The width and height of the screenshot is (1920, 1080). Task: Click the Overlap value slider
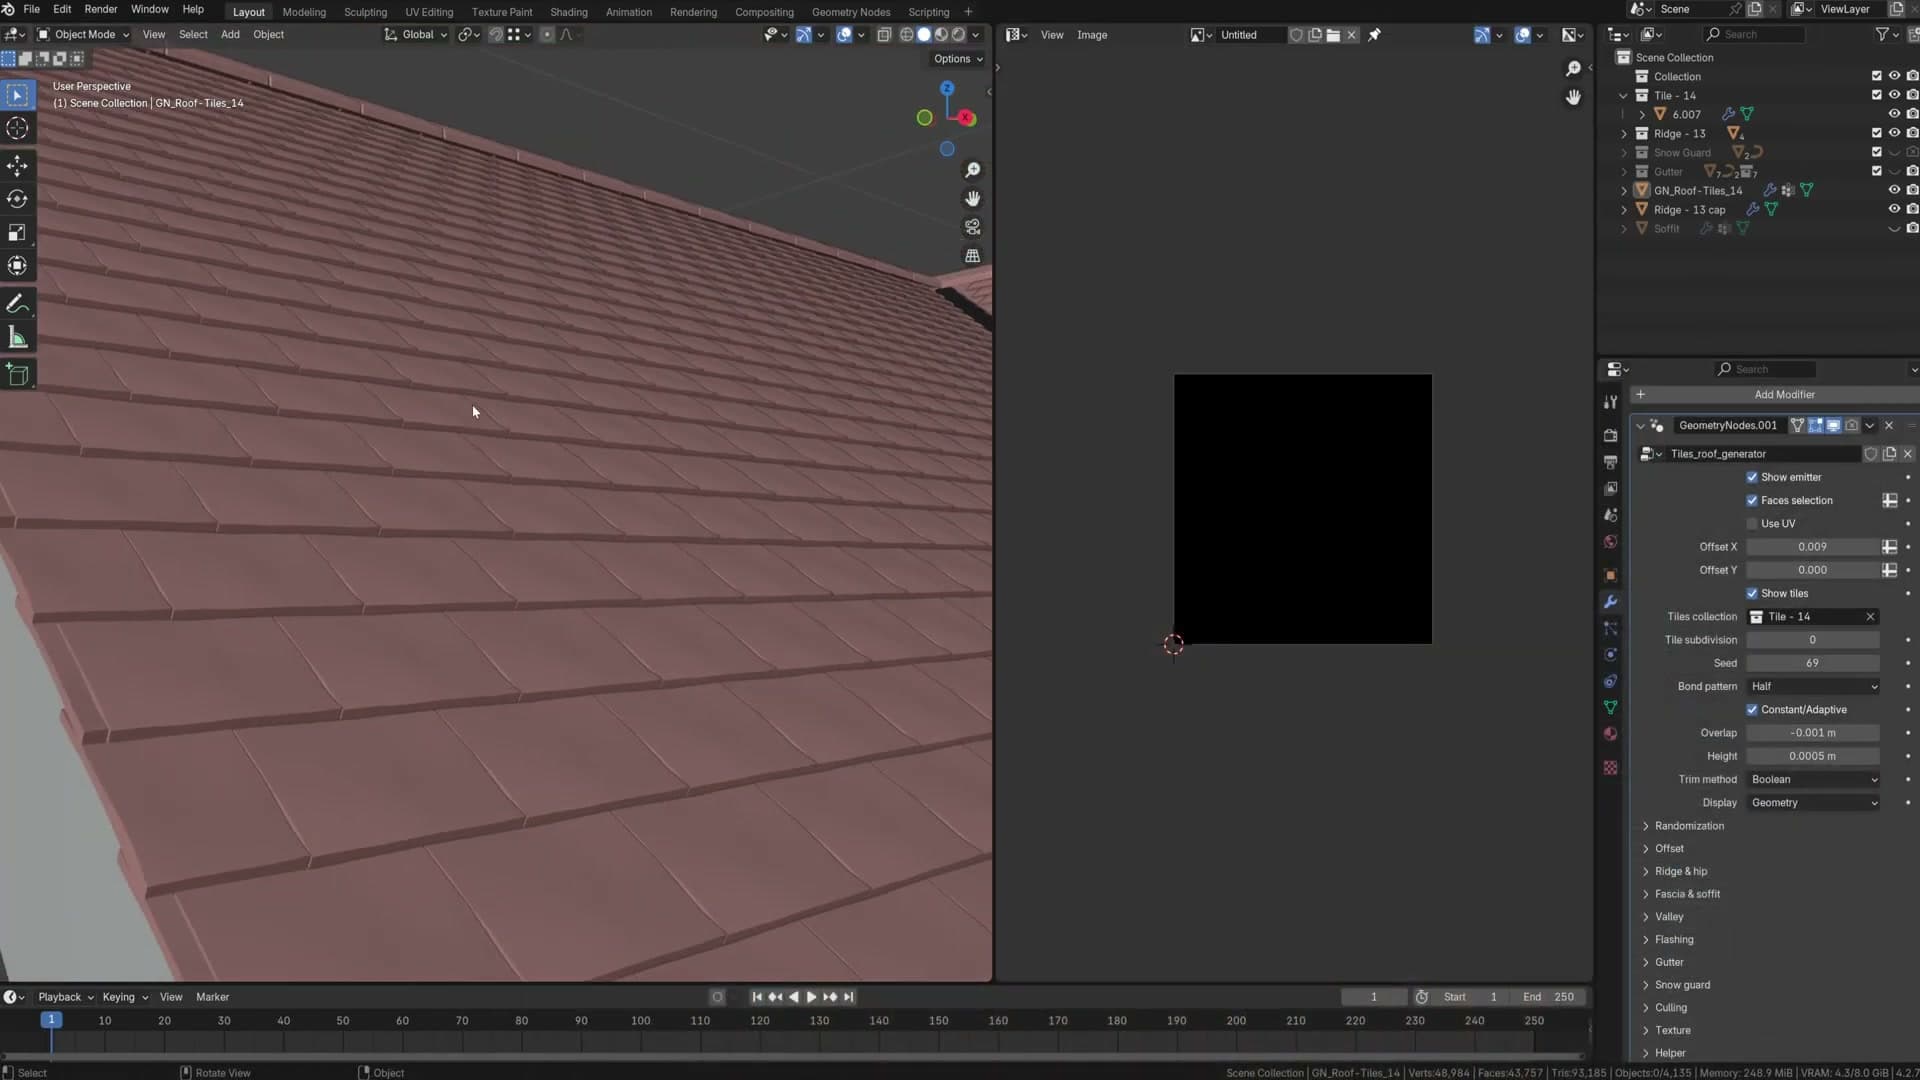(x=1813, y=733)
